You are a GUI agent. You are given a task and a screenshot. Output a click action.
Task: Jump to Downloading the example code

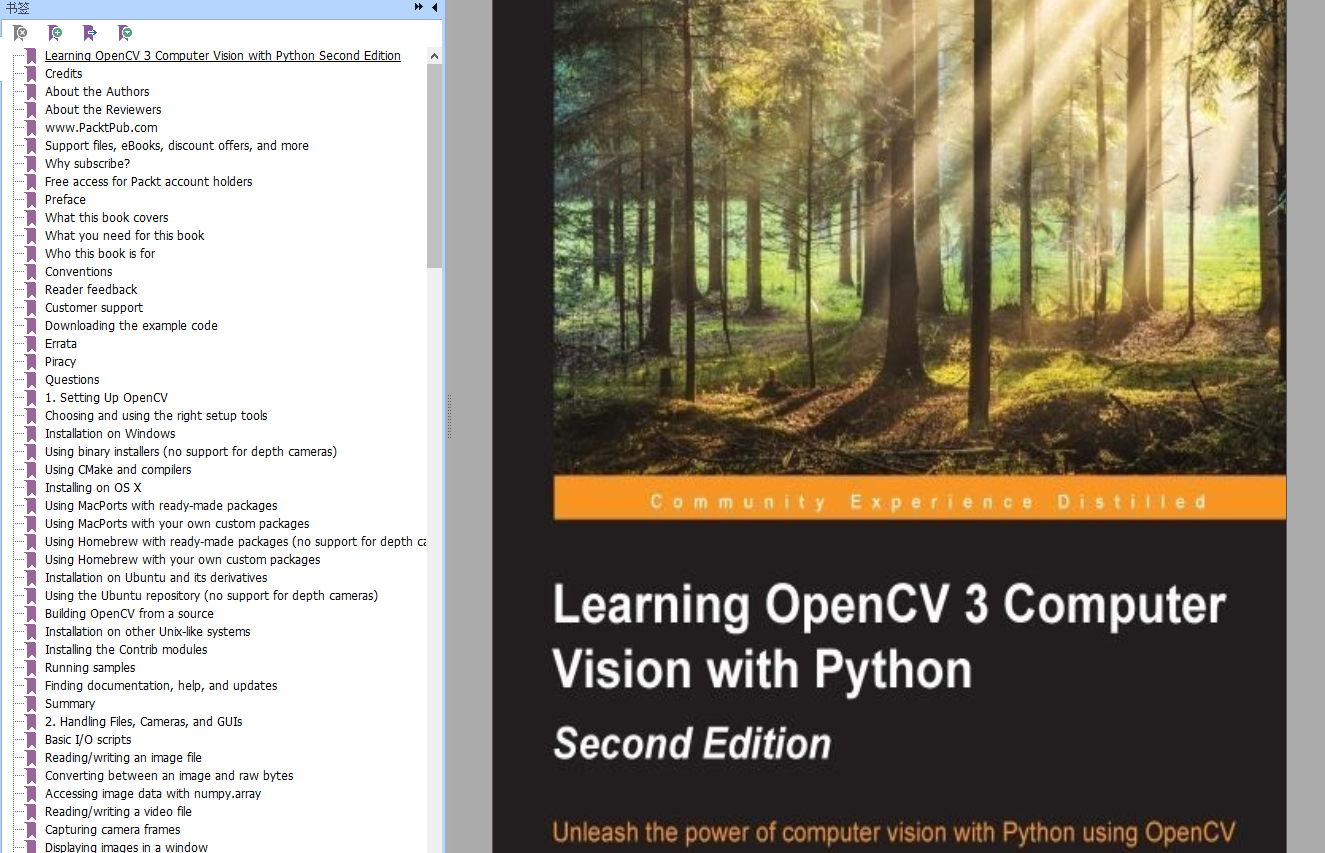[131, 326]
